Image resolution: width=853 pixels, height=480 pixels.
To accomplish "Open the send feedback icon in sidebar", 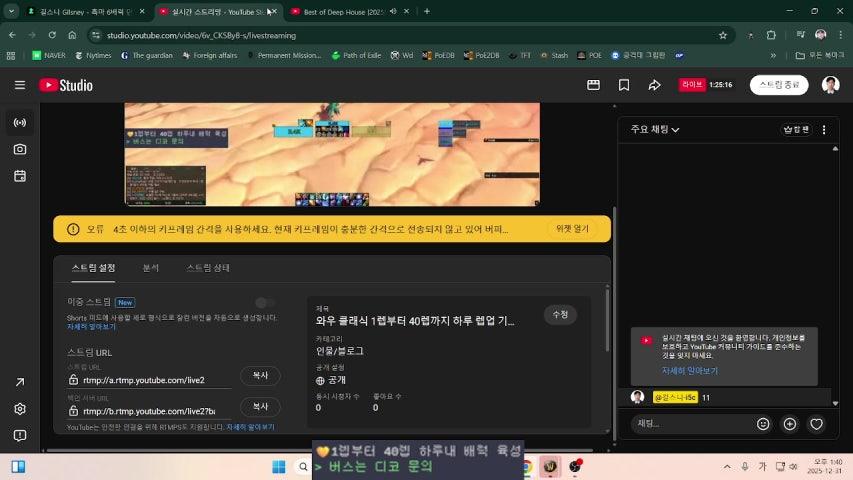I will [x=20, y=435].
